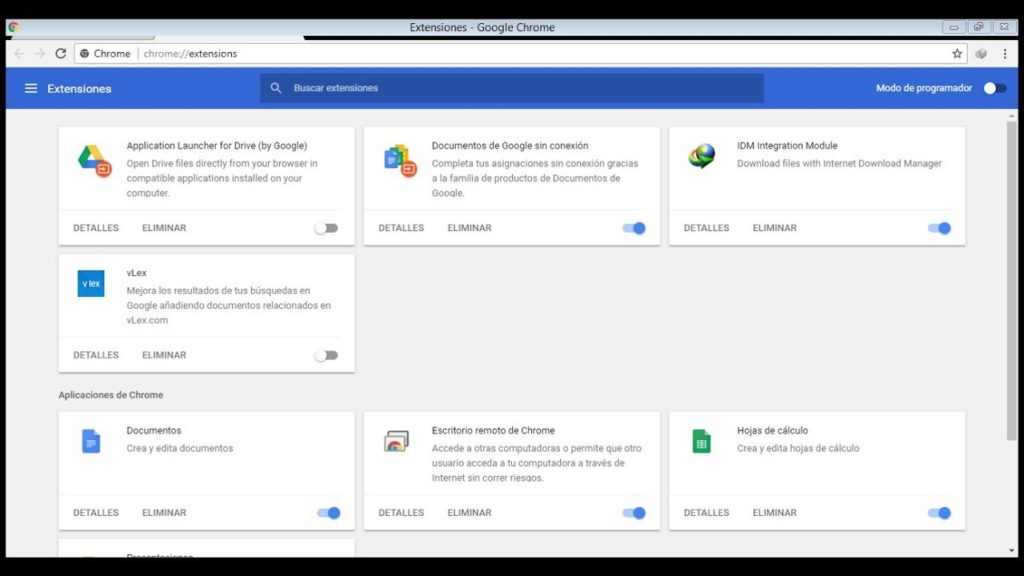Eliminar Escritorio remoto de Chrome
This screenshot has height=576, width=1024.
coord(470,513)
